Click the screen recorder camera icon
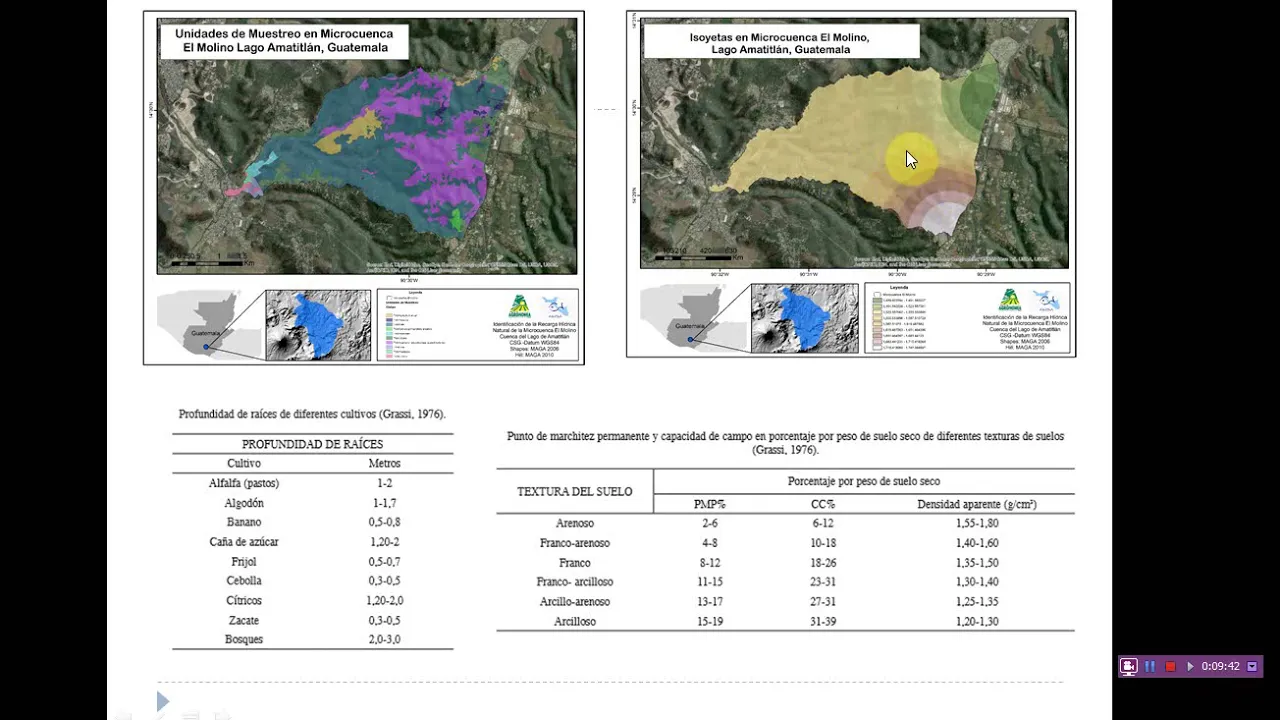This screenshot has height=720, width=1280. 1129,666
